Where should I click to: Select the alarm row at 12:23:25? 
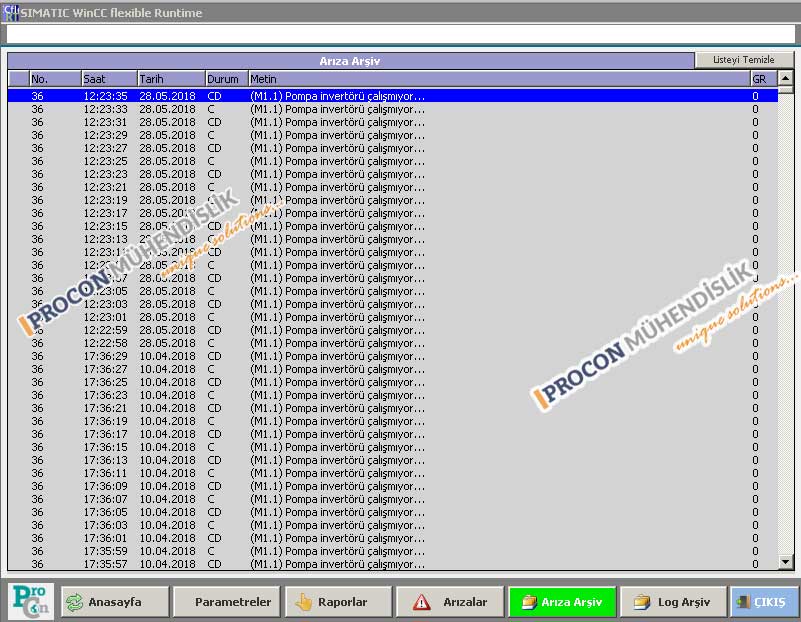pos(392,161)
